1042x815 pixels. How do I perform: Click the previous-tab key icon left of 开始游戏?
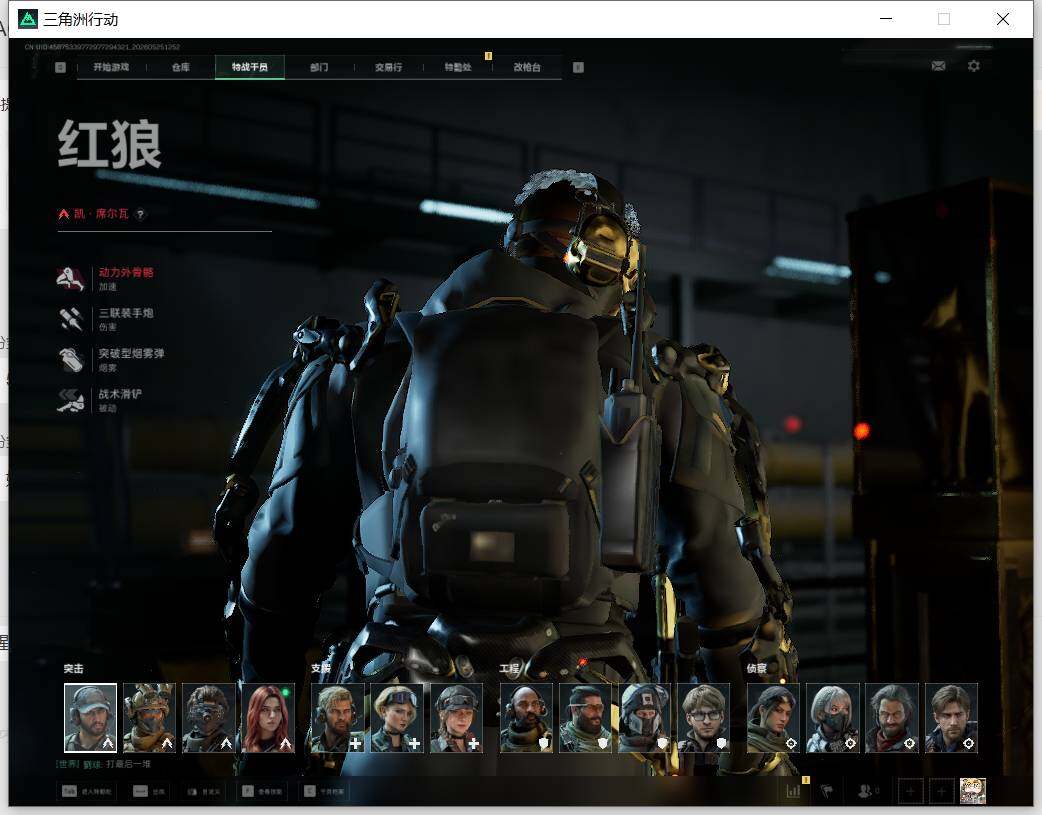tap(60, 67)
